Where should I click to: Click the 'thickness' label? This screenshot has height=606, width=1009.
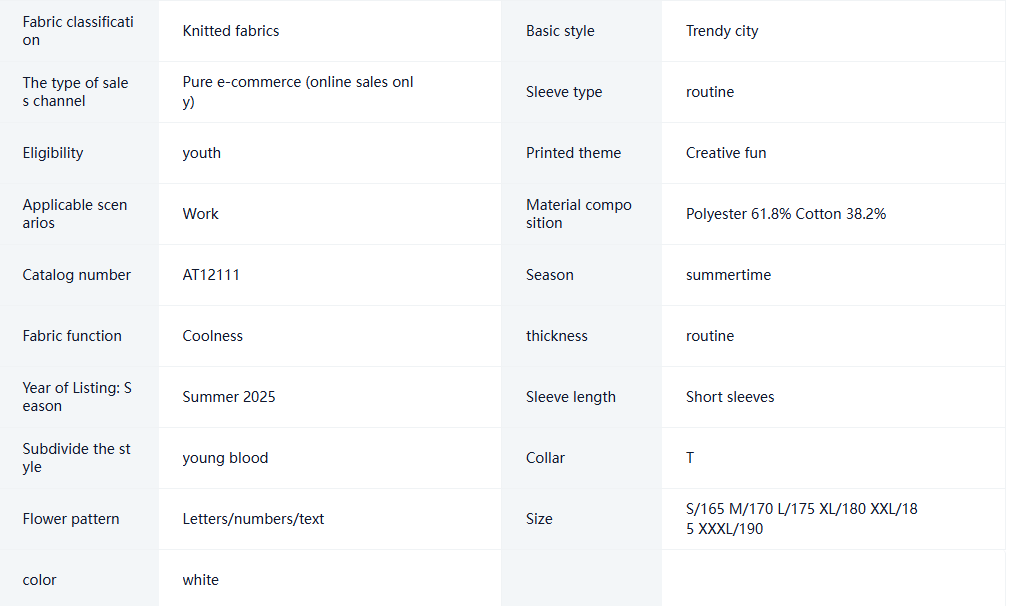557,336
